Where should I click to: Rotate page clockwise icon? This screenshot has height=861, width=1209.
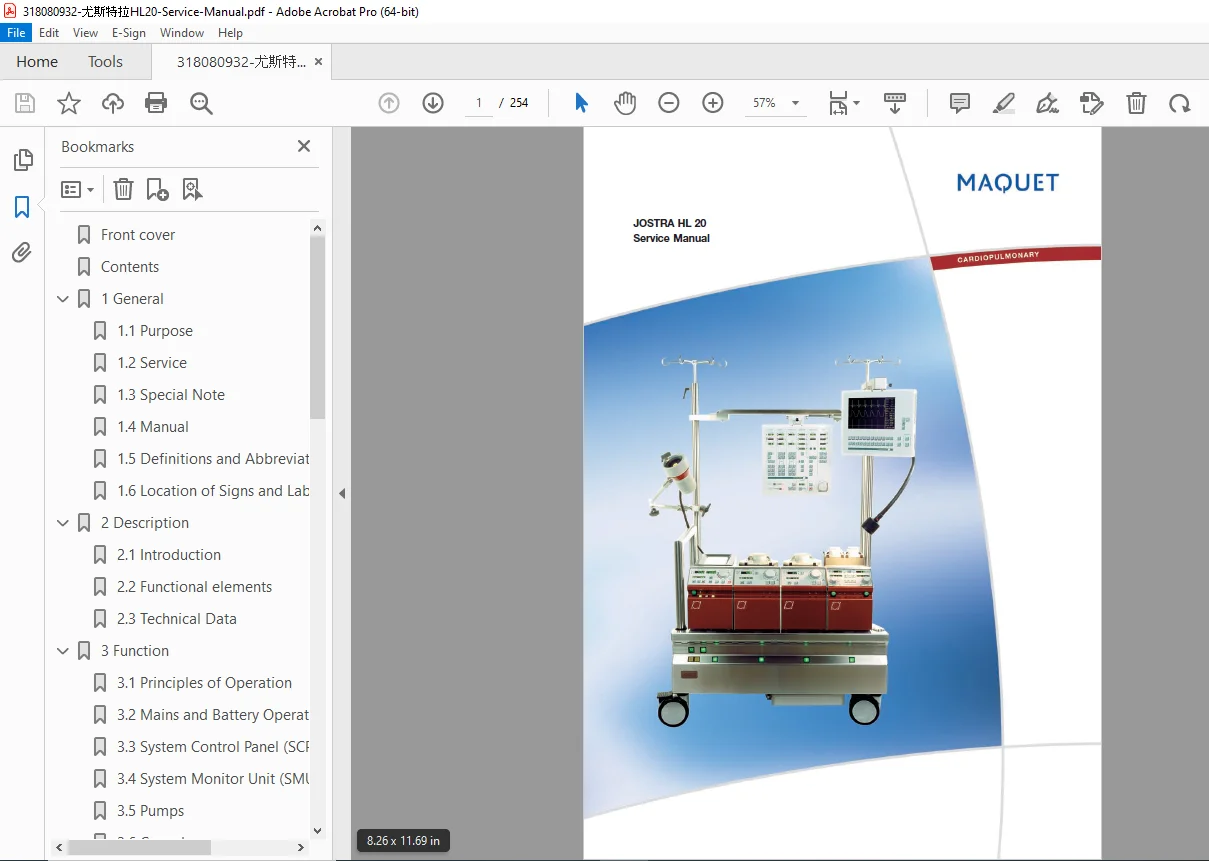pyautogui.click(x=1180, y=103)
